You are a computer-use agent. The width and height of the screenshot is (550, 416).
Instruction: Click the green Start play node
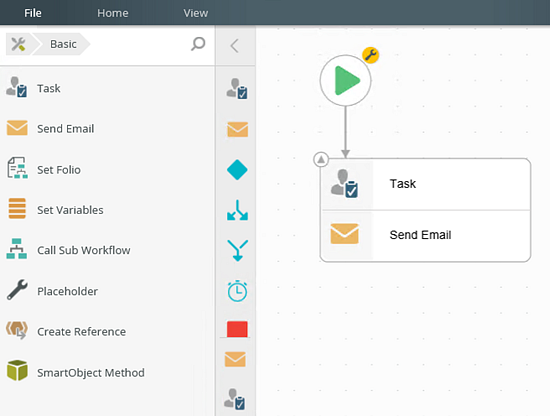point(345,80)
